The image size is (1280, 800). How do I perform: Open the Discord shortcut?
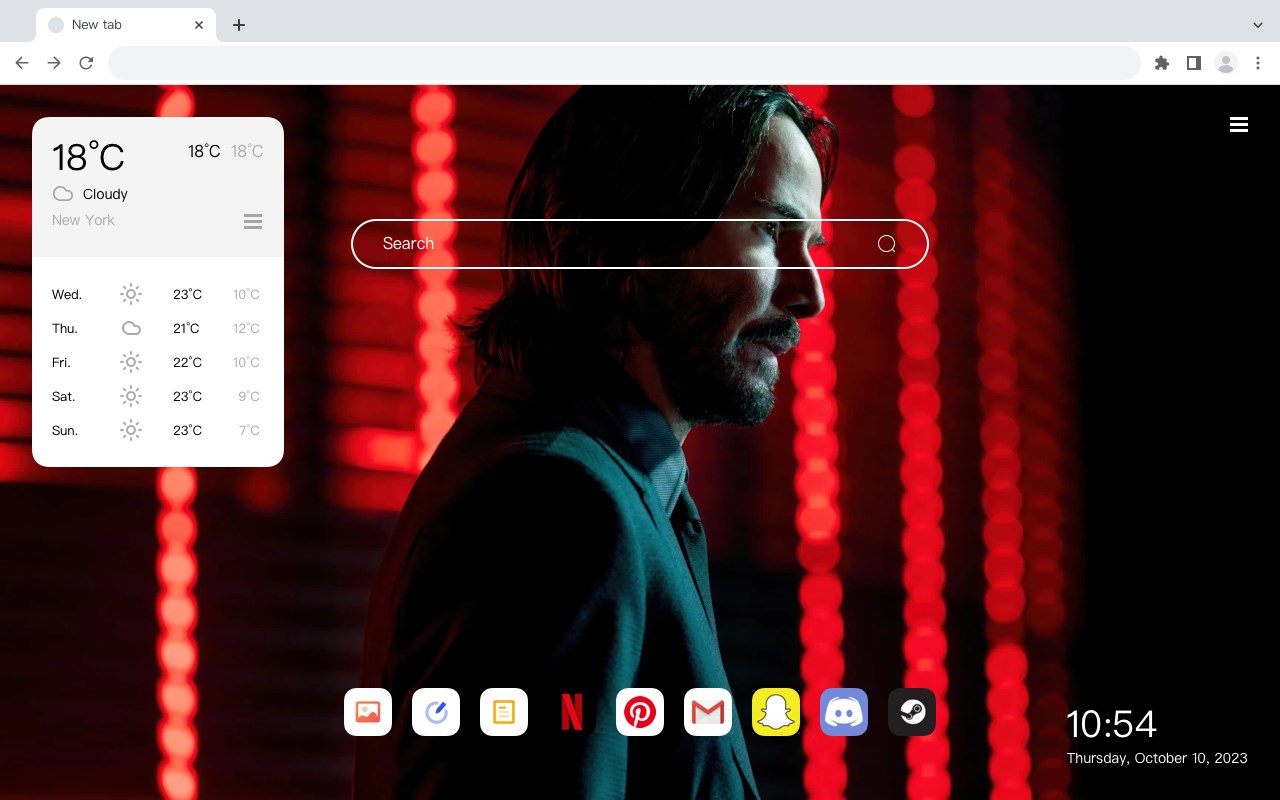(844, 712)
